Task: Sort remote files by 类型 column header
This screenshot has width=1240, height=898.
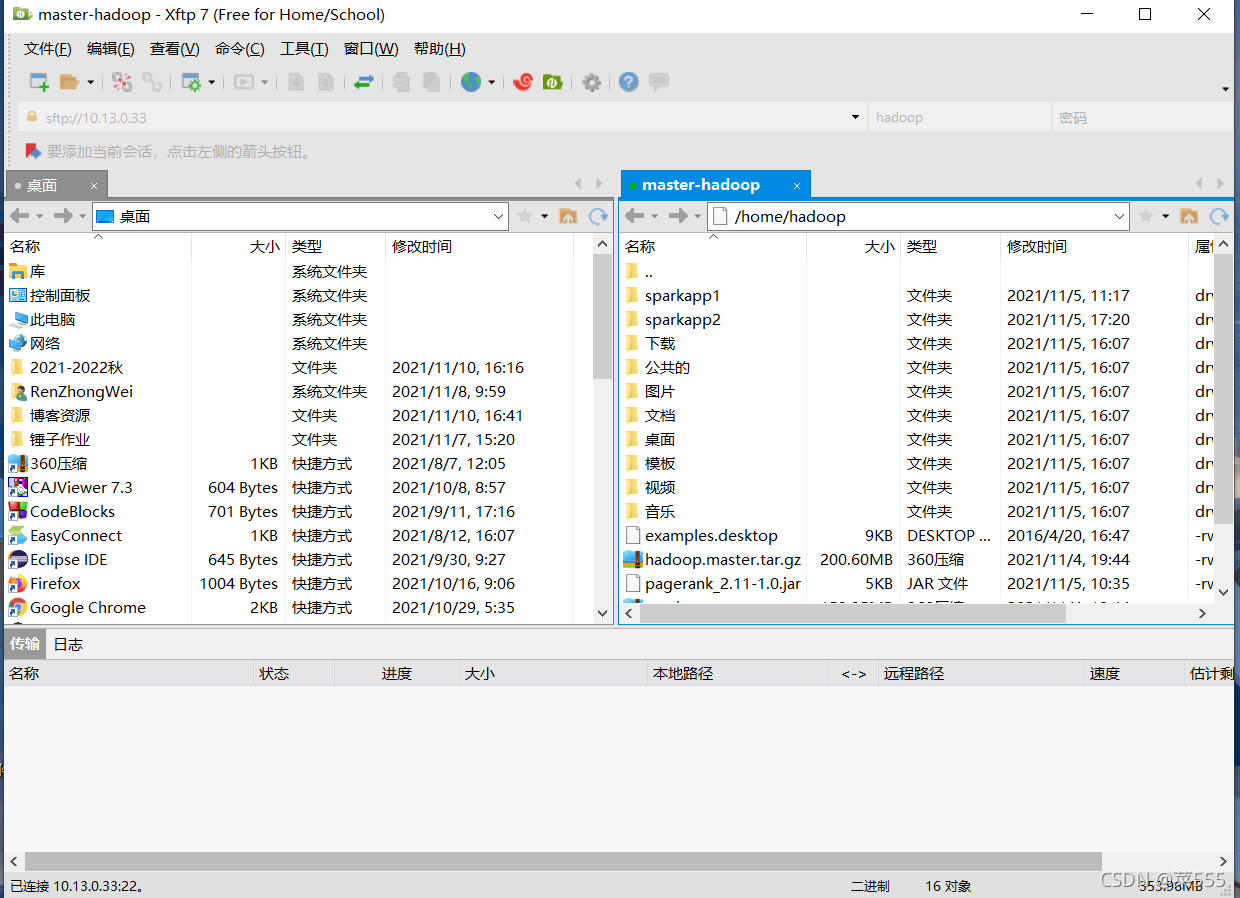Action: click(950, 246)
